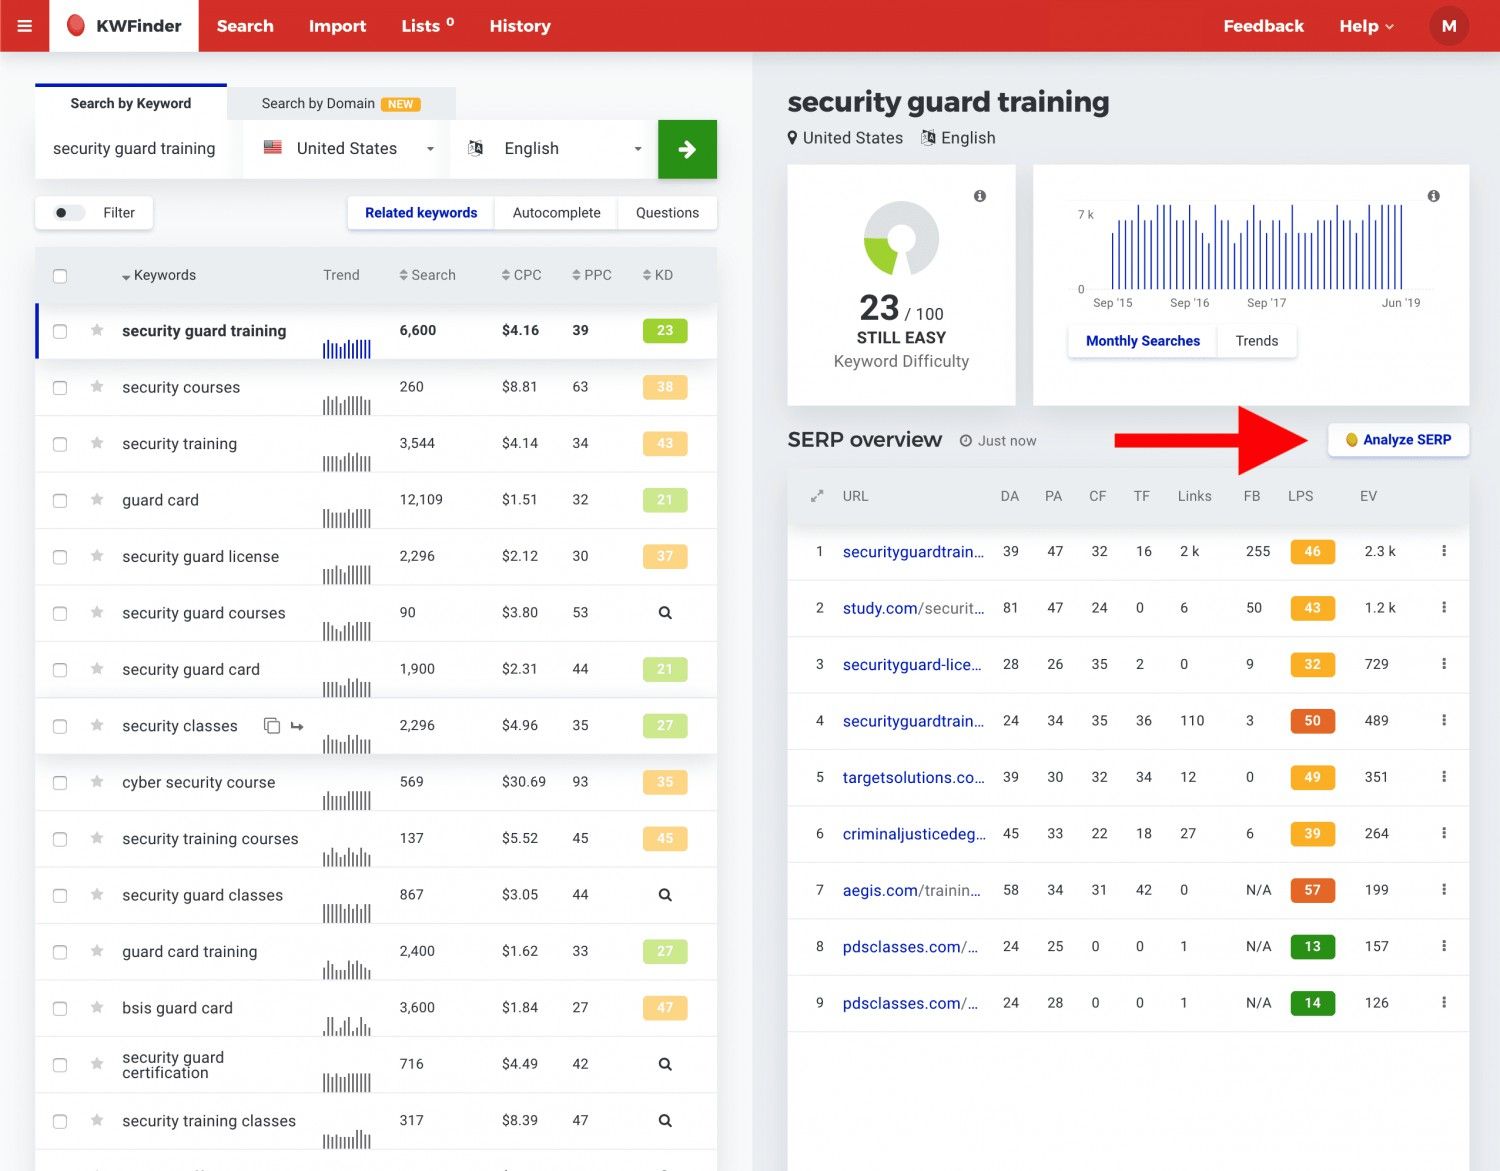Check the security courses row
The width and height of the screenshot is (1500, 1171).
pos(60,388)
